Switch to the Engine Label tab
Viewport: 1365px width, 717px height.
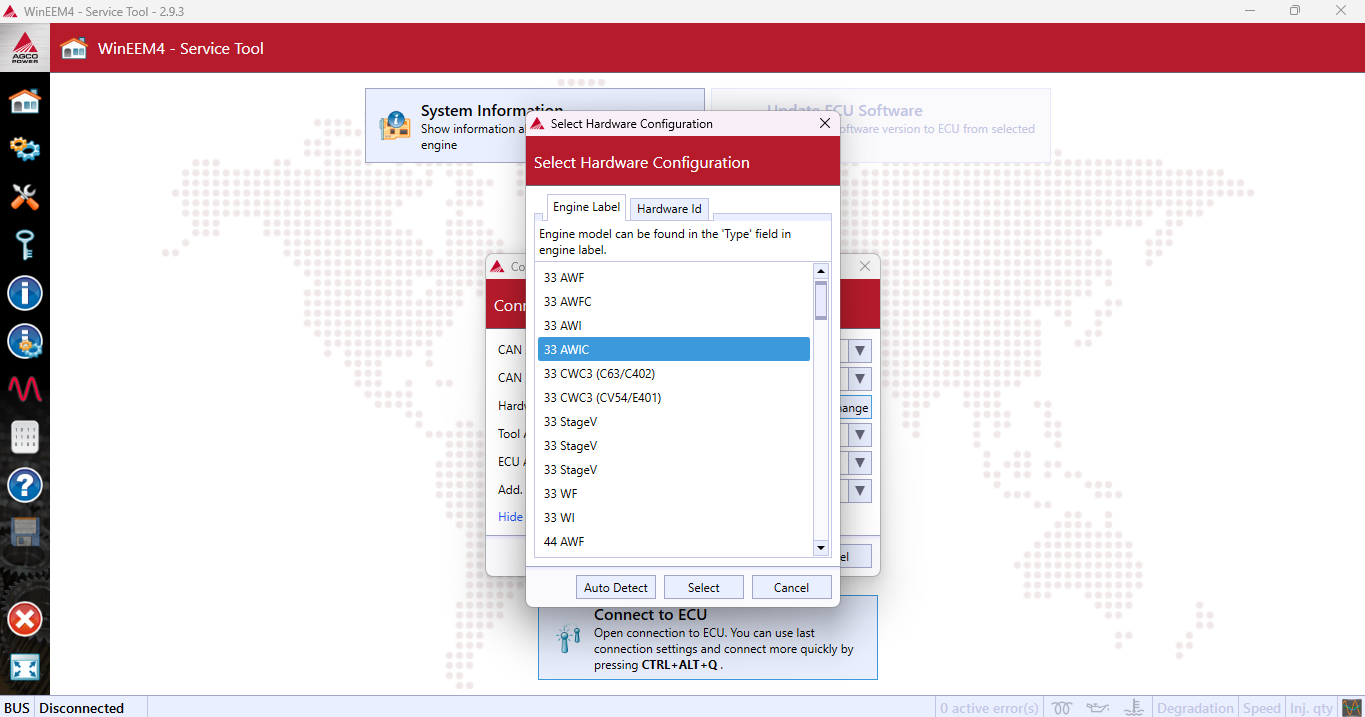click(x=587, y=207)
